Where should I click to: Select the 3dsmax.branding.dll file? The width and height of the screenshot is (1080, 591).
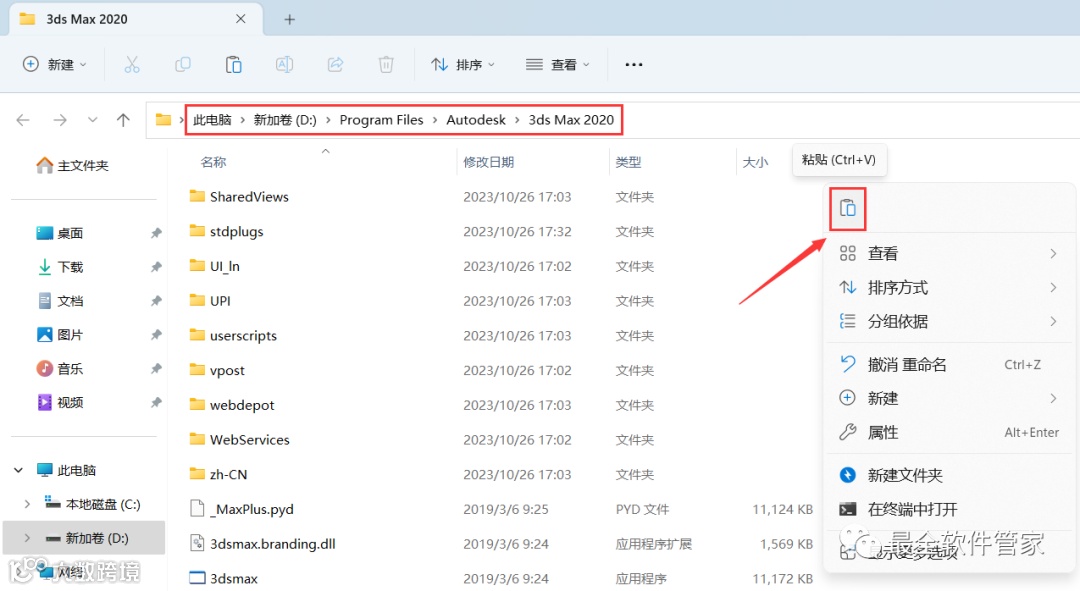click(262, 544)
